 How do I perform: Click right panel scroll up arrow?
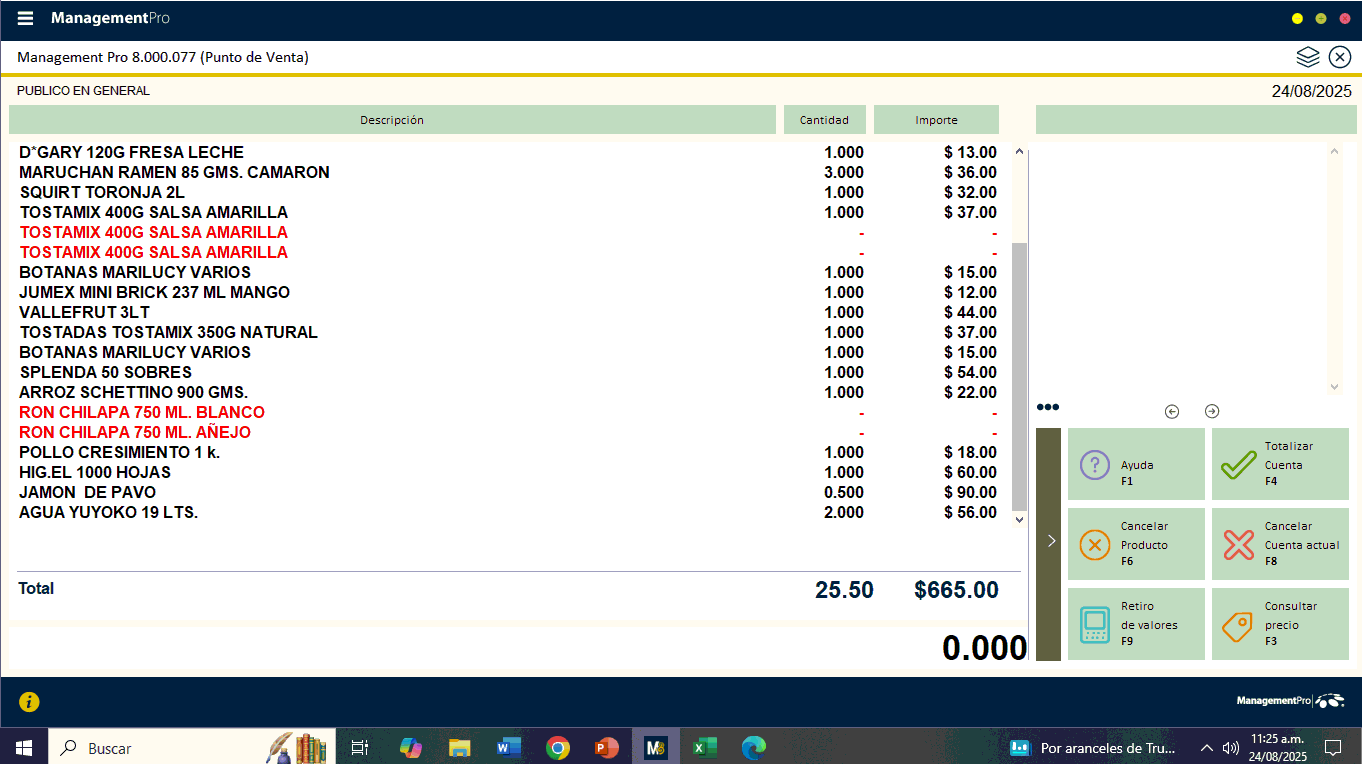[1335, 152]
